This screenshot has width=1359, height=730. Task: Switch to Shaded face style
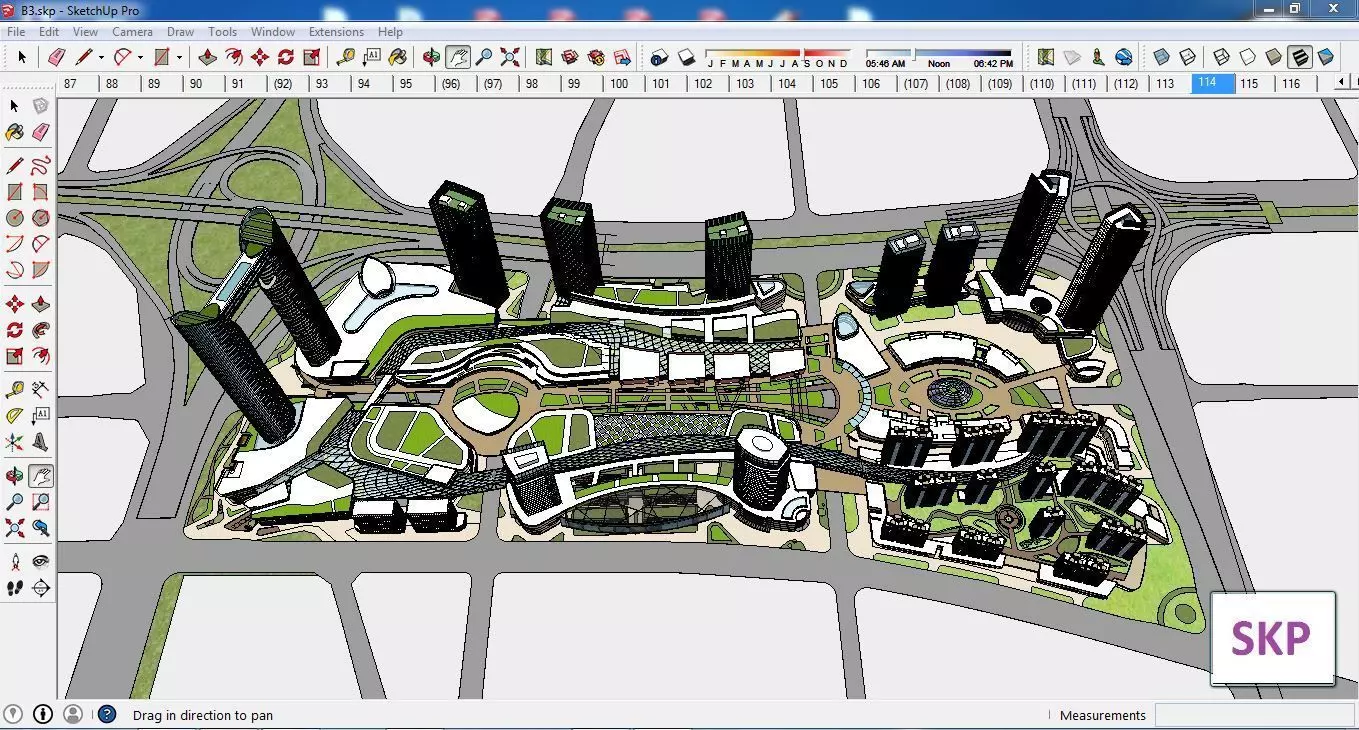(x=1274, y=57)
